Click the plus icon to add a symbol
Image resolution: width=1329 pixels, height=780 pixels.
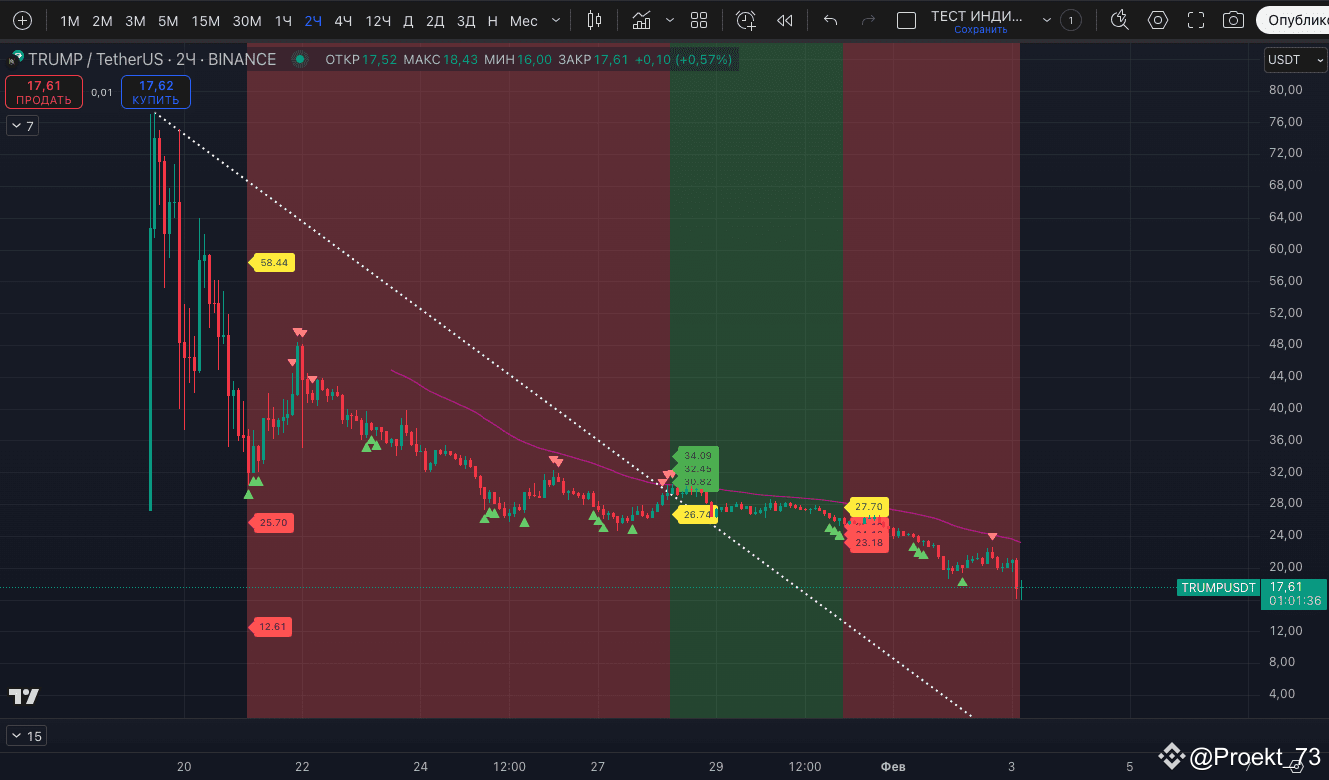pyautogui.click(x=22, y=20)
